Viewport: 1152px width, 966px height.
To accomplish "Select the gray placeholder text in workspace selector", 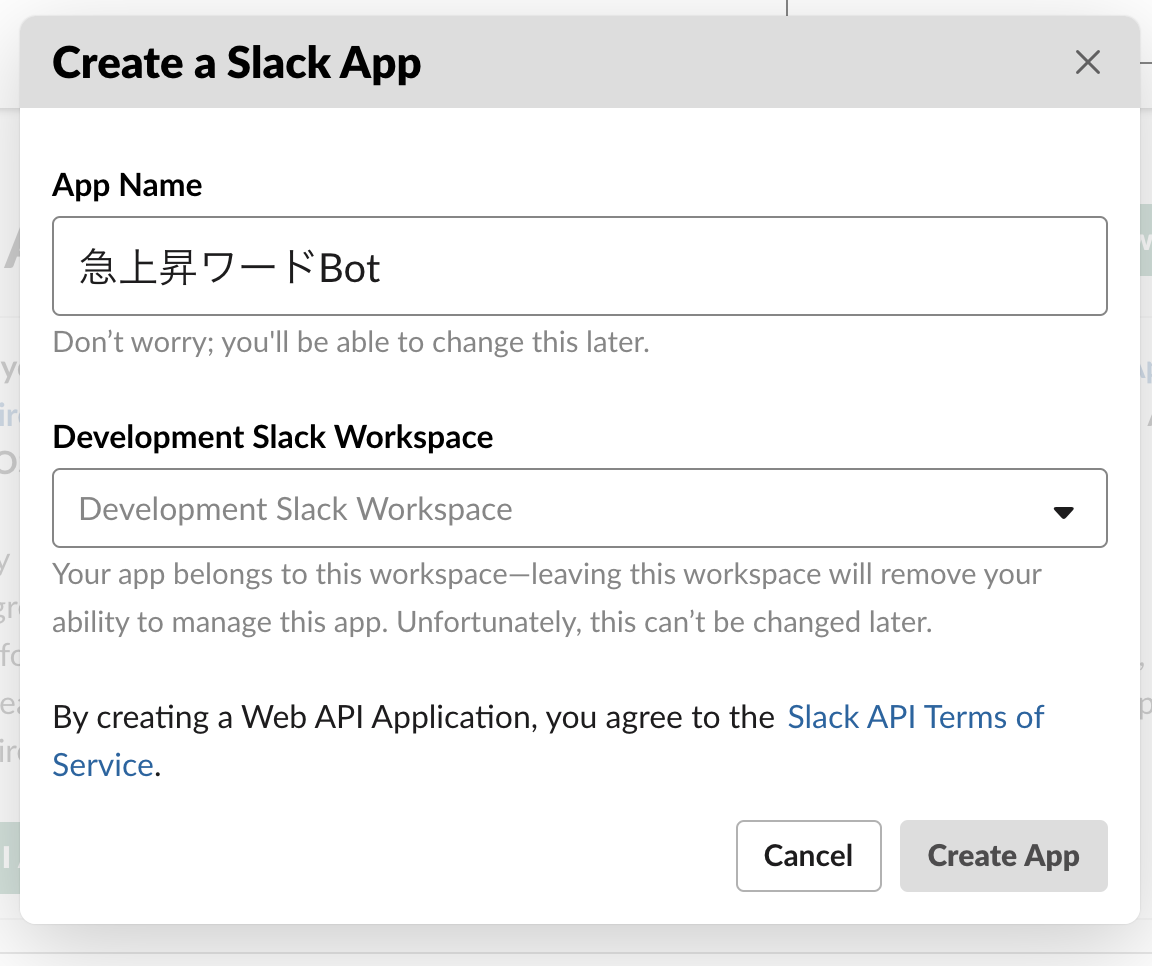I will pyautogui.click(x=295, y=509).
